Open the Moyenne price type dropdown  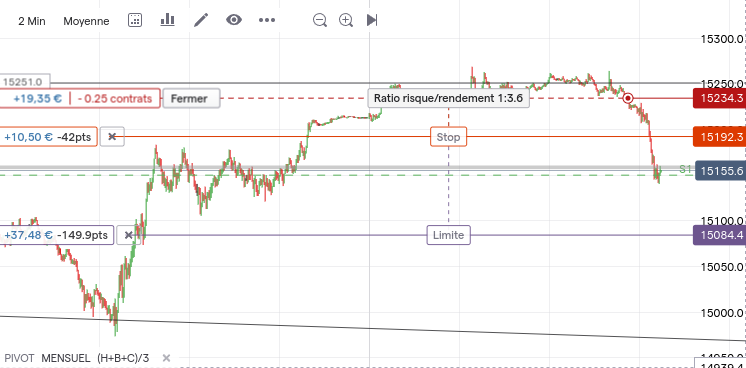[x=86, y=21]
